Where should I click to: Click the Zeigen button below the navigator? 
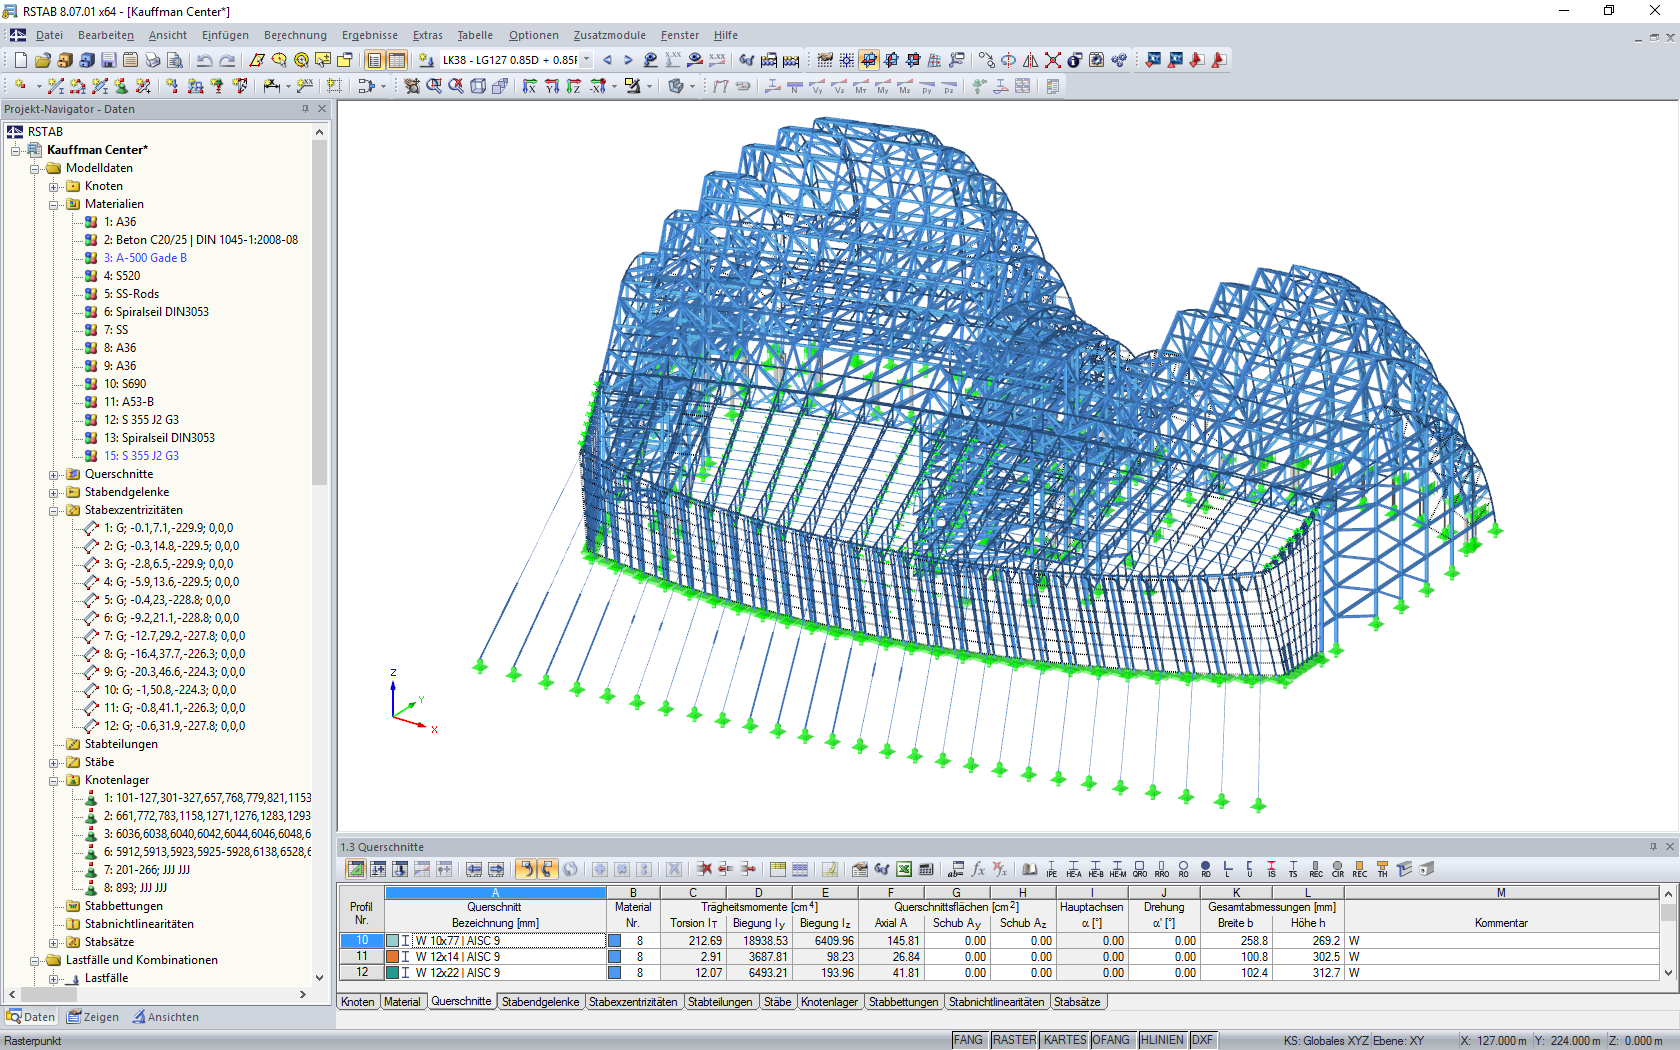coord(95,1016)
